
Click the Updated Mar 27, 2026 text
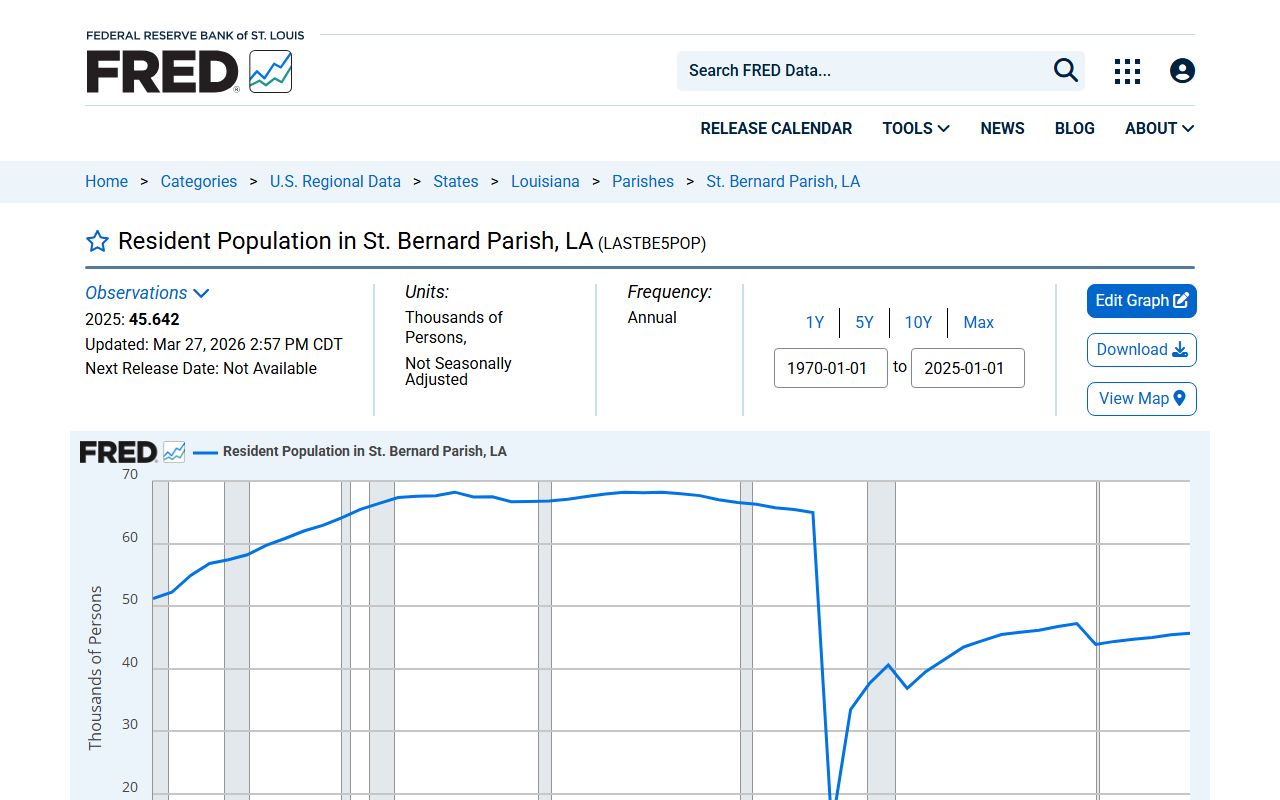tap(214, 344)
